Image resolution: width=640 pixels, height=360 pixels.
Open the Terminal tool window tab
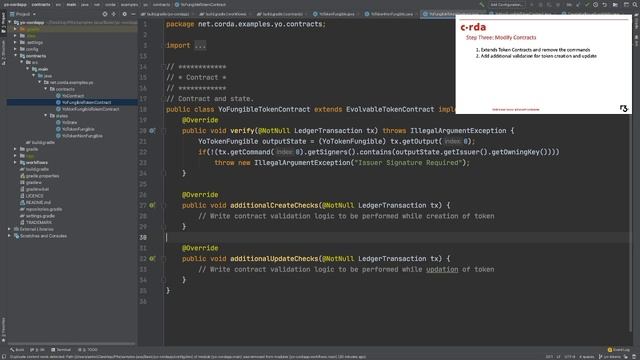[x=61, y=350]
